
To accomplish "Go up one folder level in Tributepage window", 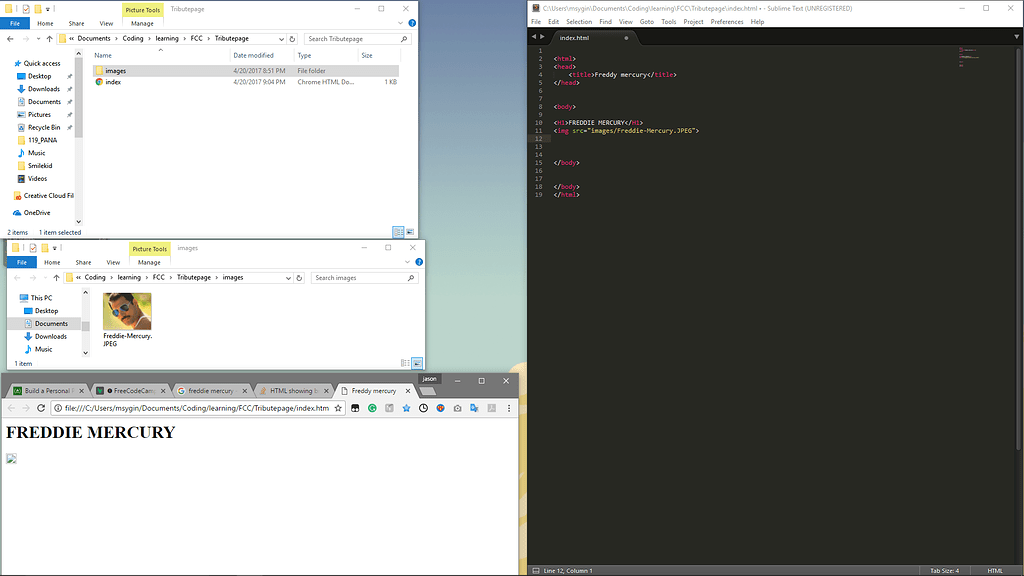I will click(49, 39).
